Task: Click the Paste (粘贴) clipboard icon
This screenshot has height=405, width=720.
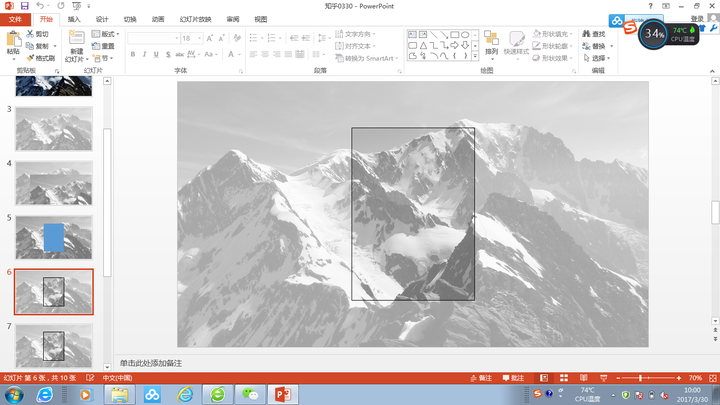Action: (x=13, y=39)
